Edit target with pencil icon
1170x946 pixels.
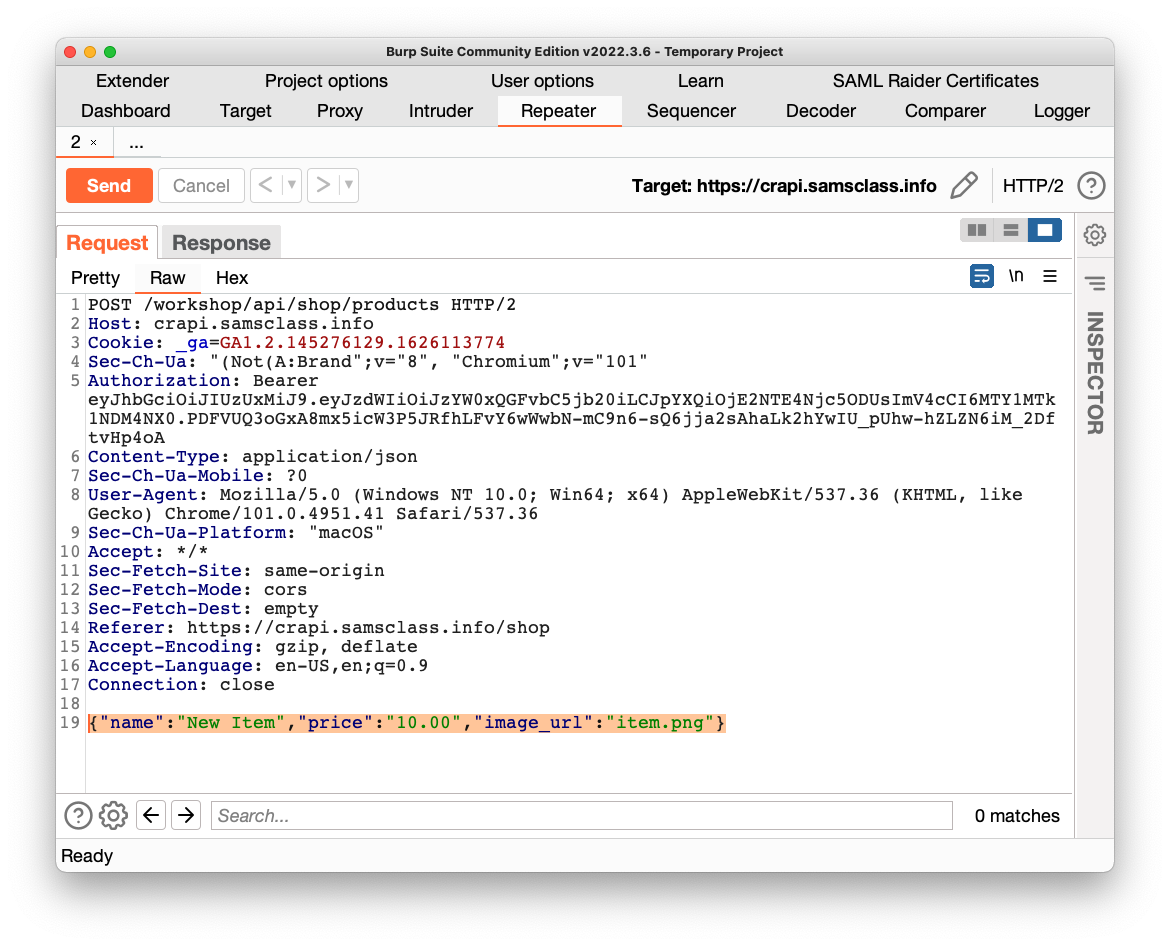click(963, 185)
